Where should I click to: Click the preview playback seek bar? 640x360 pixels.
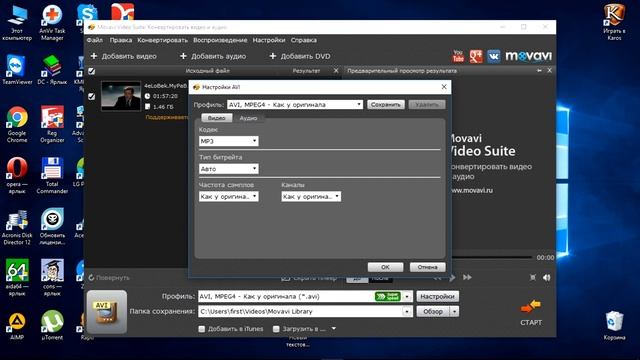click(x=492, y=257)
